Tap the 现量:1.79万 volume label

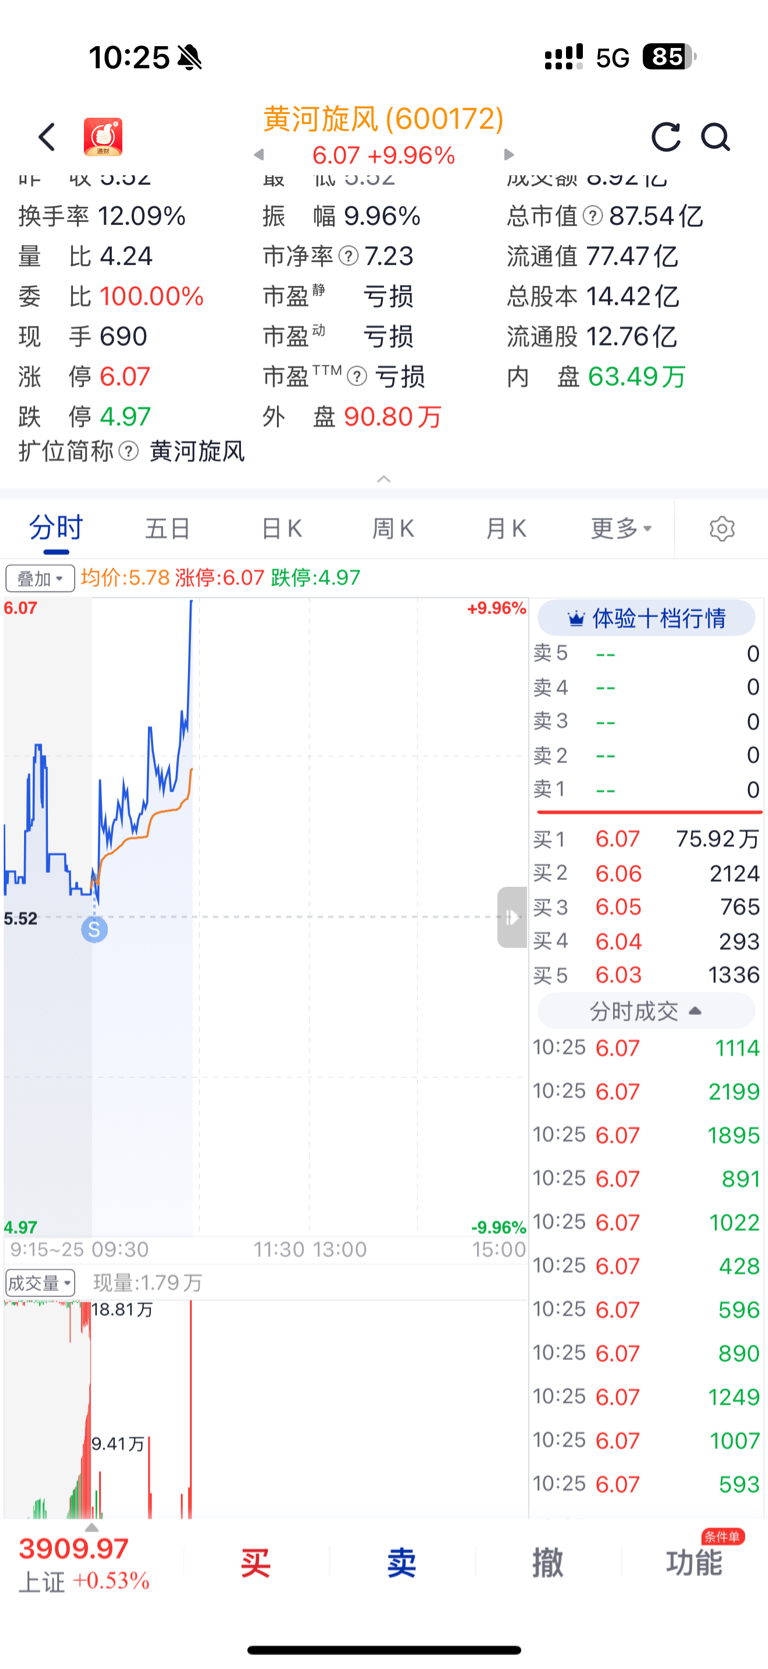click(x=148, y=1283)
